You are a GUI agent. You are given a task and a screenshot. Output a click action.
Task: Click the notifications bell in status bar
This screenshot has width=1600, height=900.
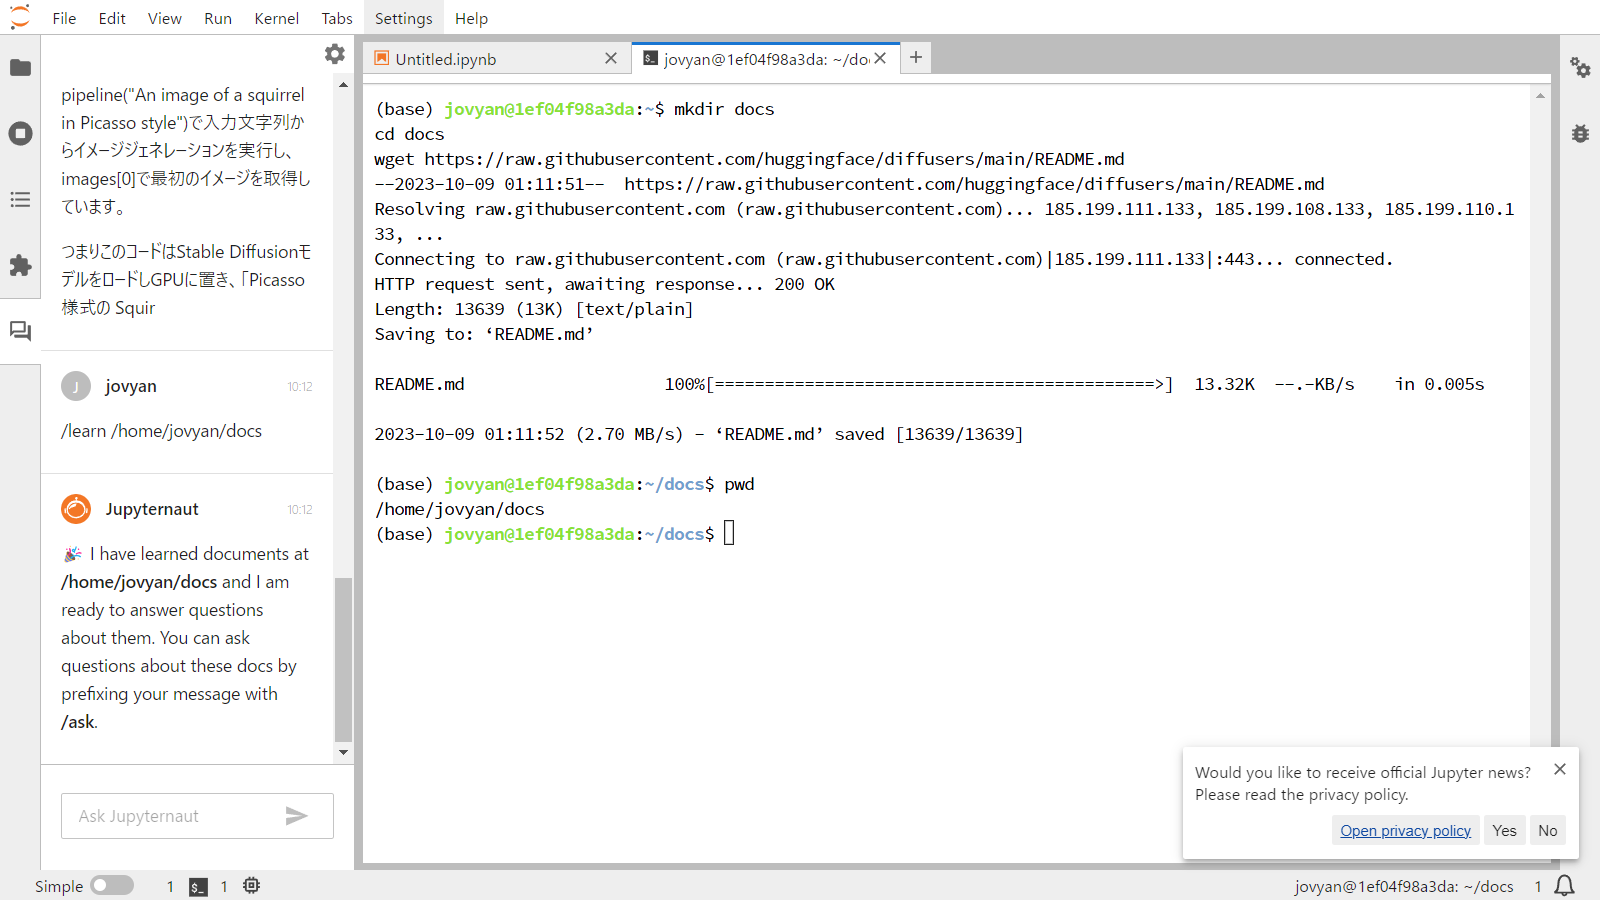tap(1565, 886)
